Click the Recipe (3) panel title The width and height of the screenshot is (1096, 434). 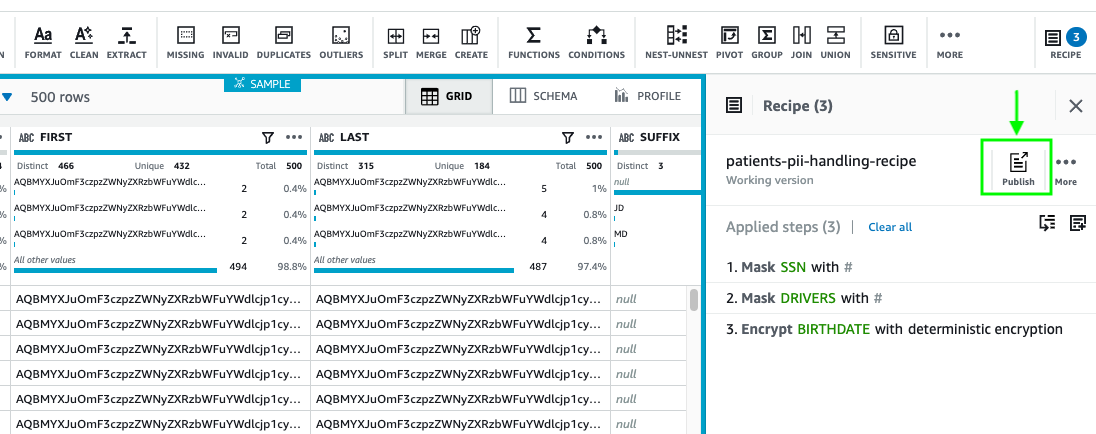click(x=798, y=106)
